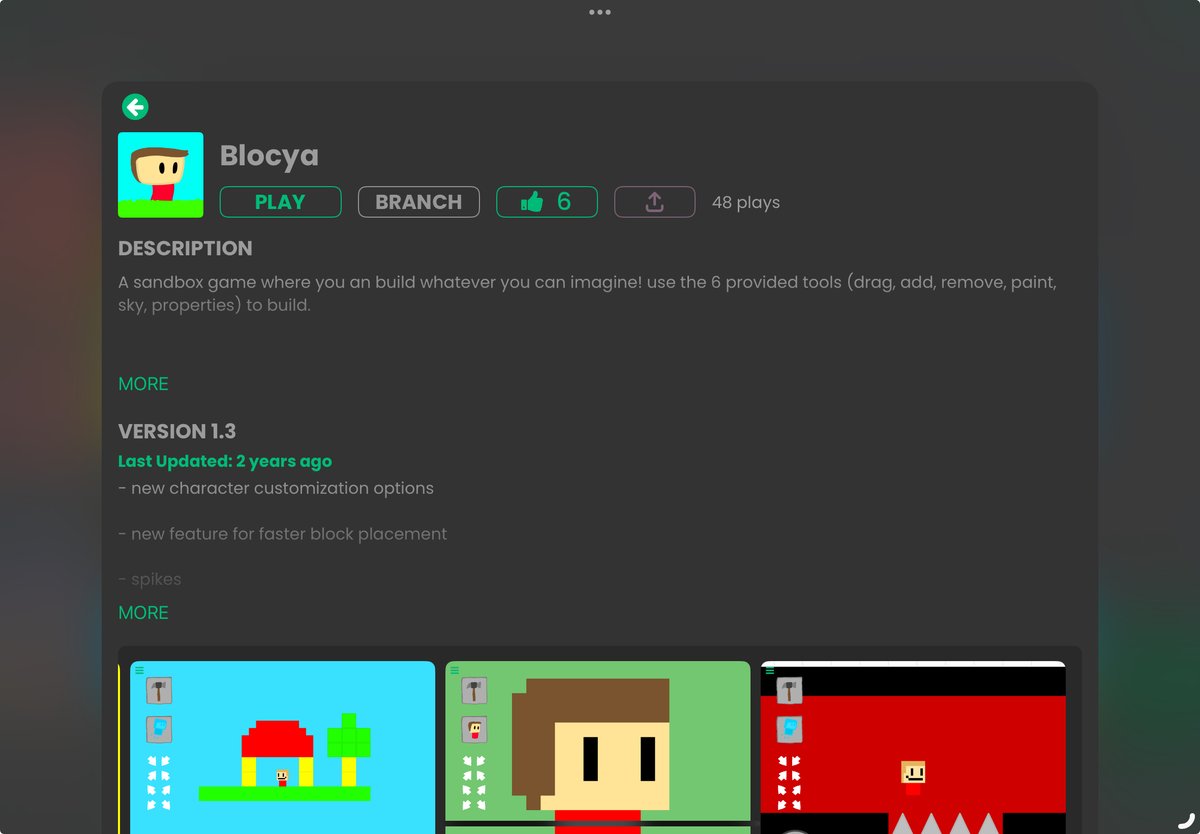
Task: Select the Blocya game avatar icon
Action: [x=160, y=173]
